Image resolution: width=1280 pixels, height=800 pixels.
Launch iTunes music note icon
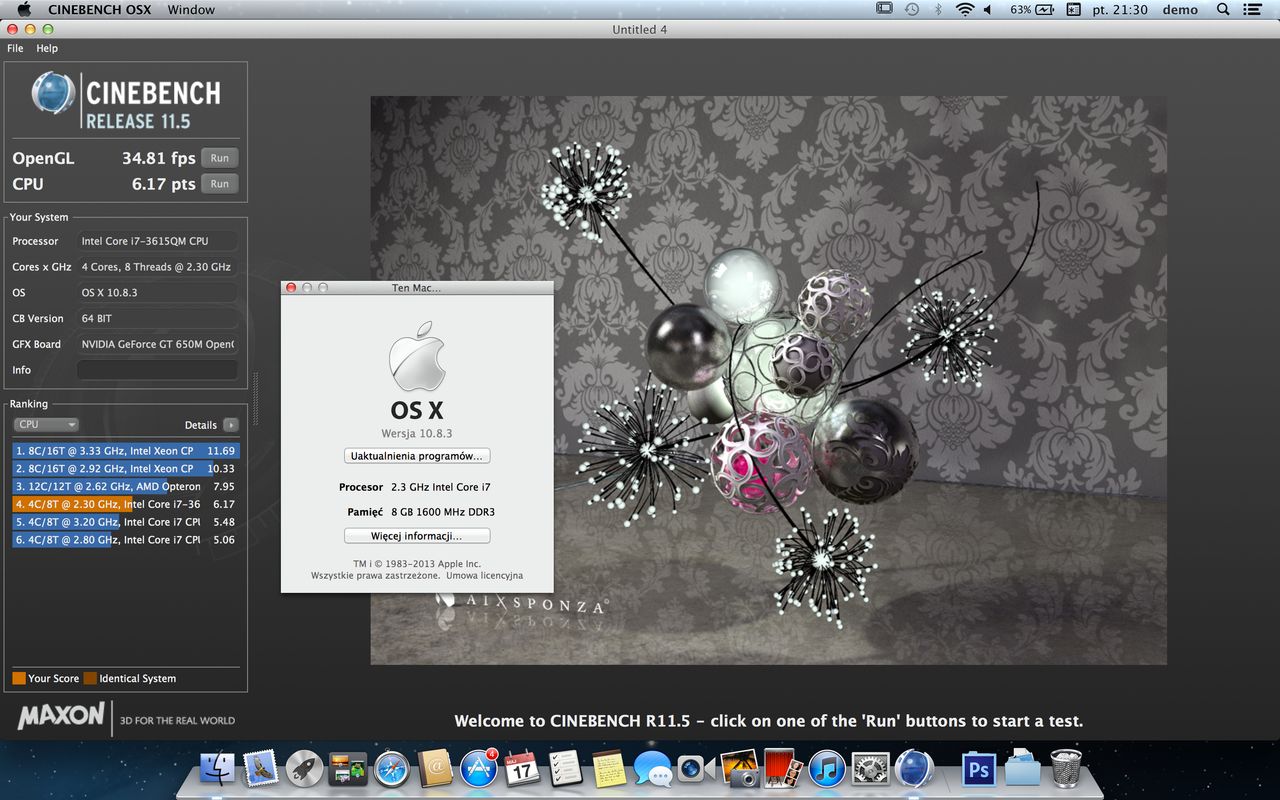pos(827,768)
